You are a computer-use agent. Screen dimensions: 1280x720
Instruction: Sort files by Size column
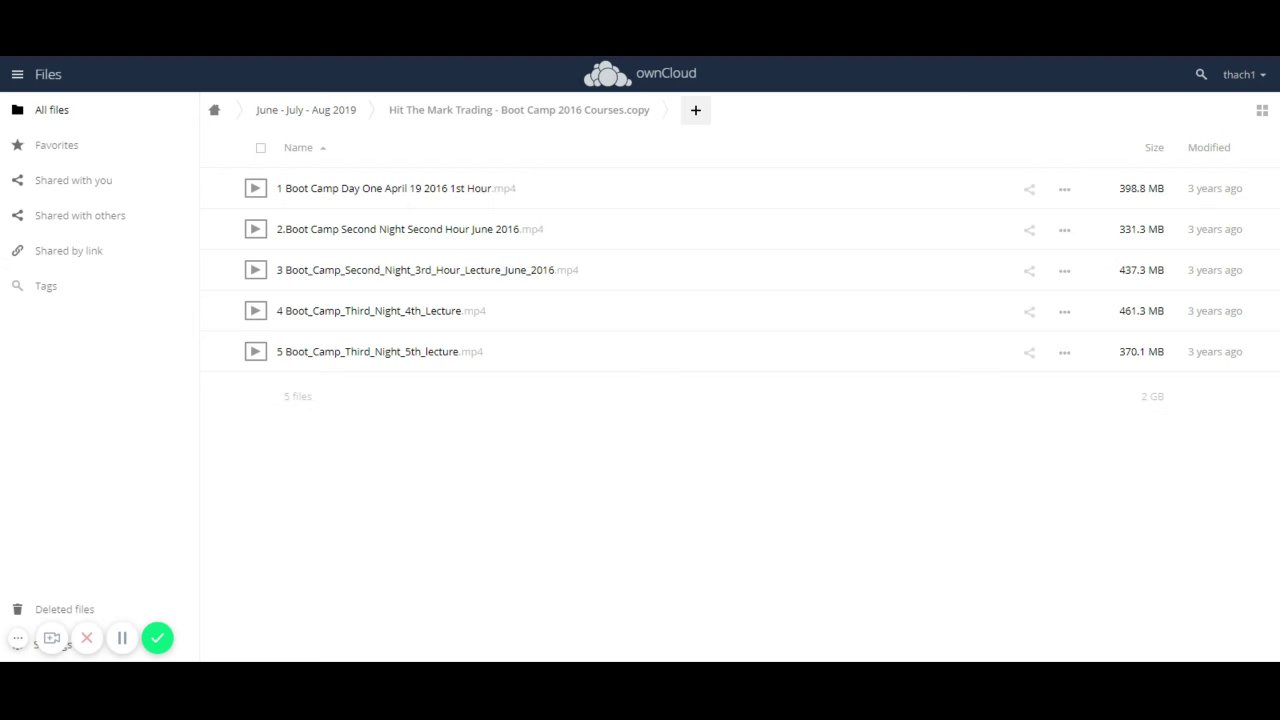coord(1154,147)
